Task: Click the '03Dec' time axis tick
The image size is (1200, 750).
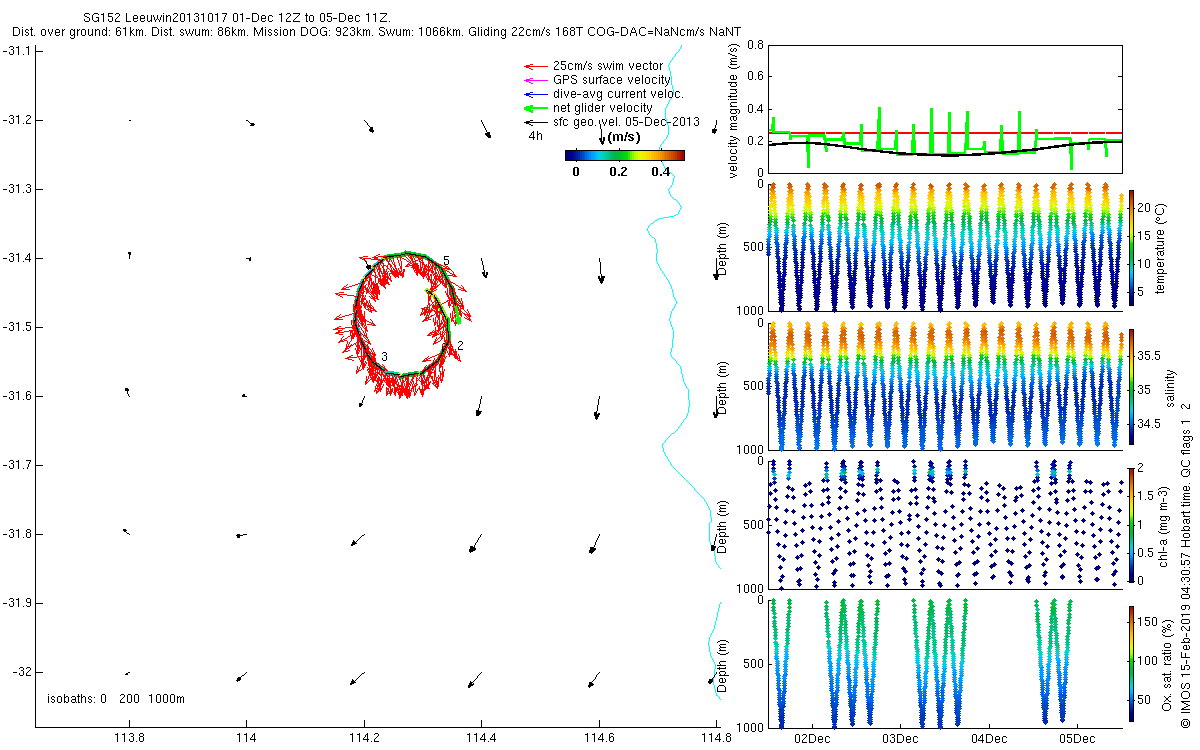Action: (x=900, y=740)
